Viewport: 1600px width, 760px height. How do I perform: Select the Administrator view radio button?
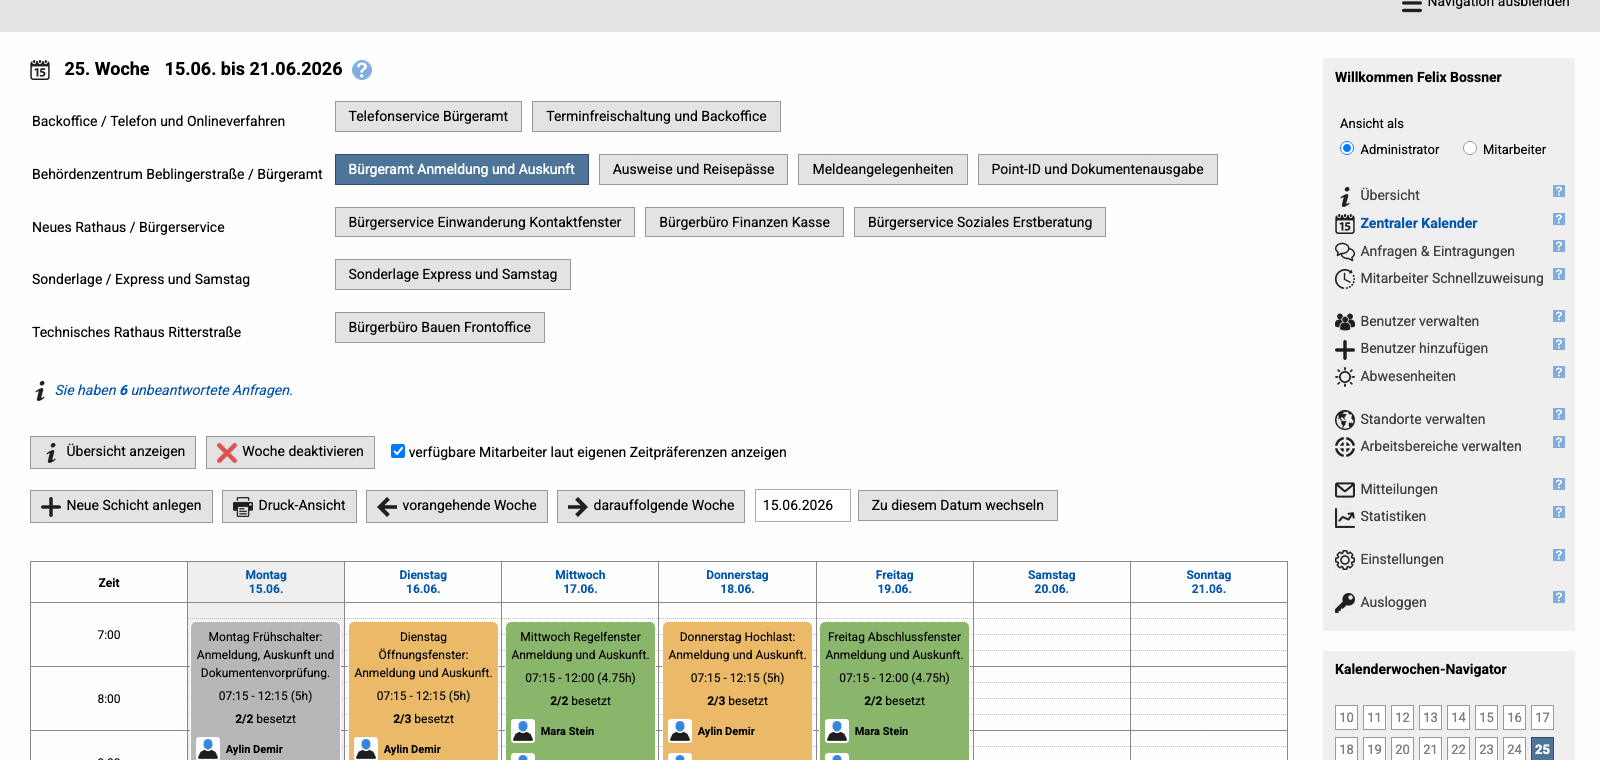tap(1347, 148)
